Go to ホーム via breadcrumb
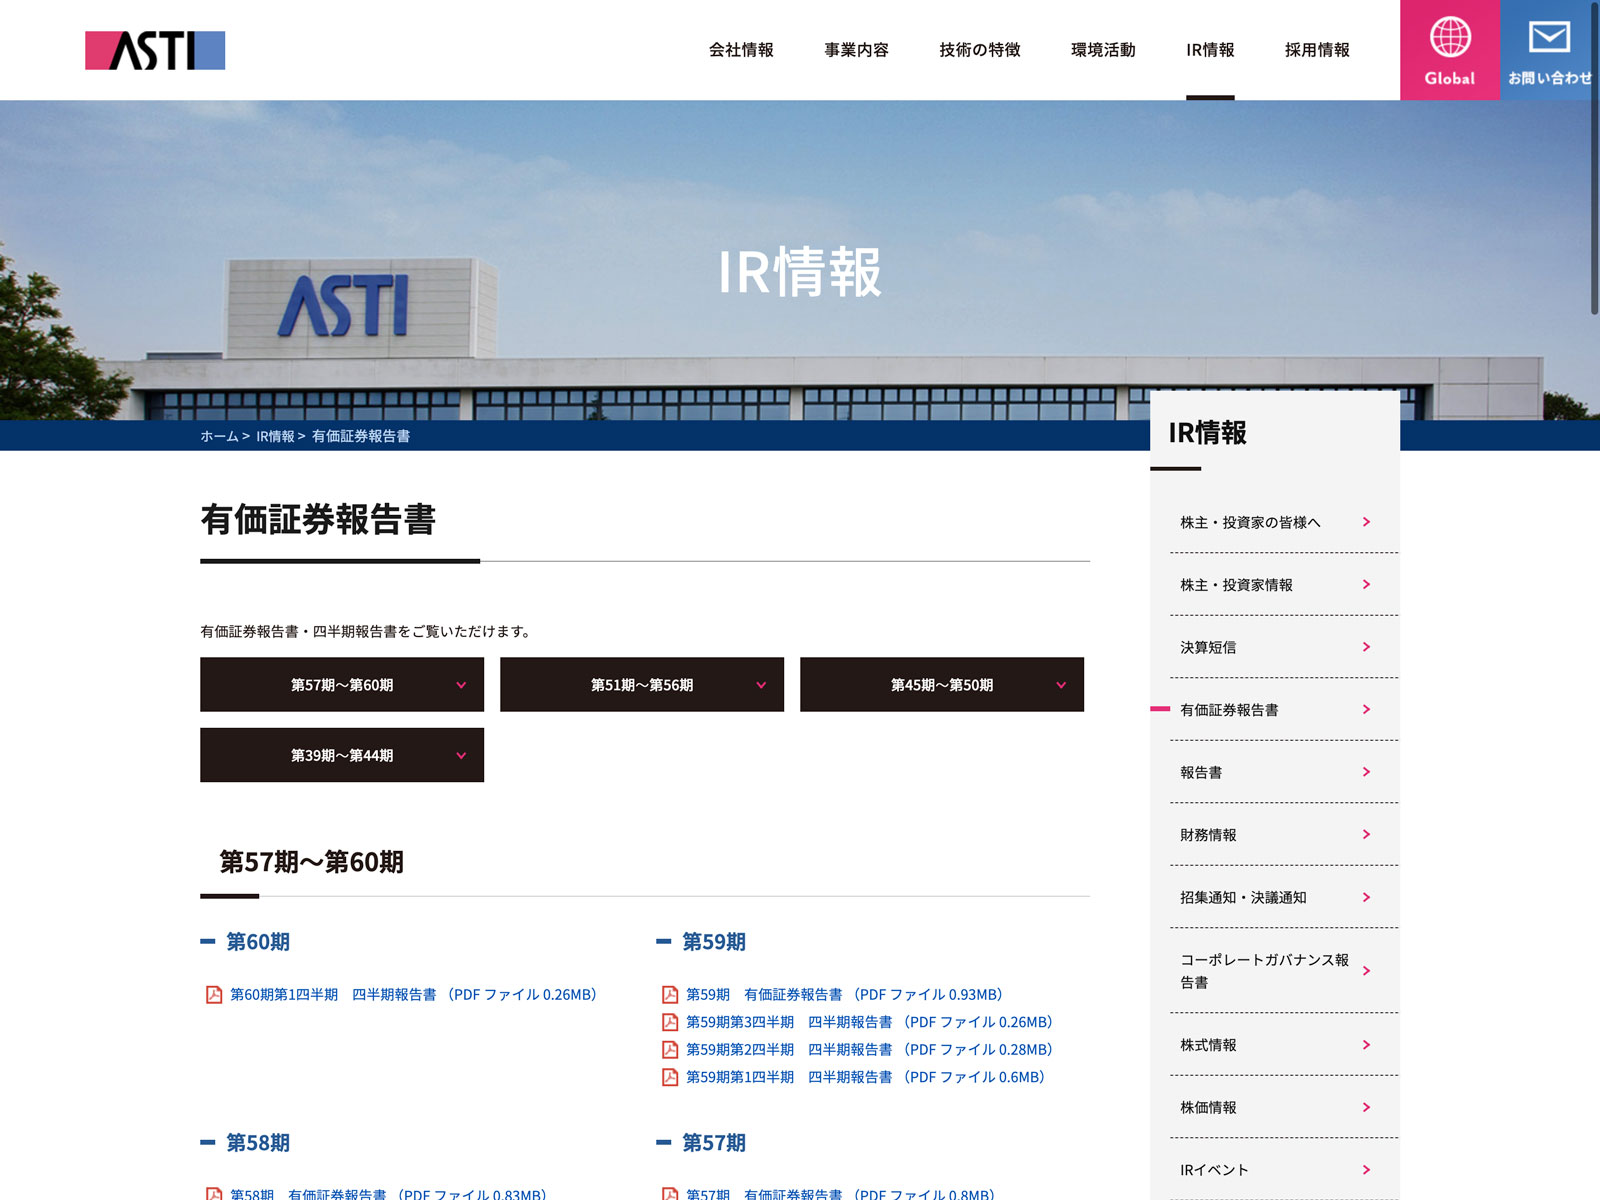The width and height of the screenshot is (1600, 1200). point(219,436)
